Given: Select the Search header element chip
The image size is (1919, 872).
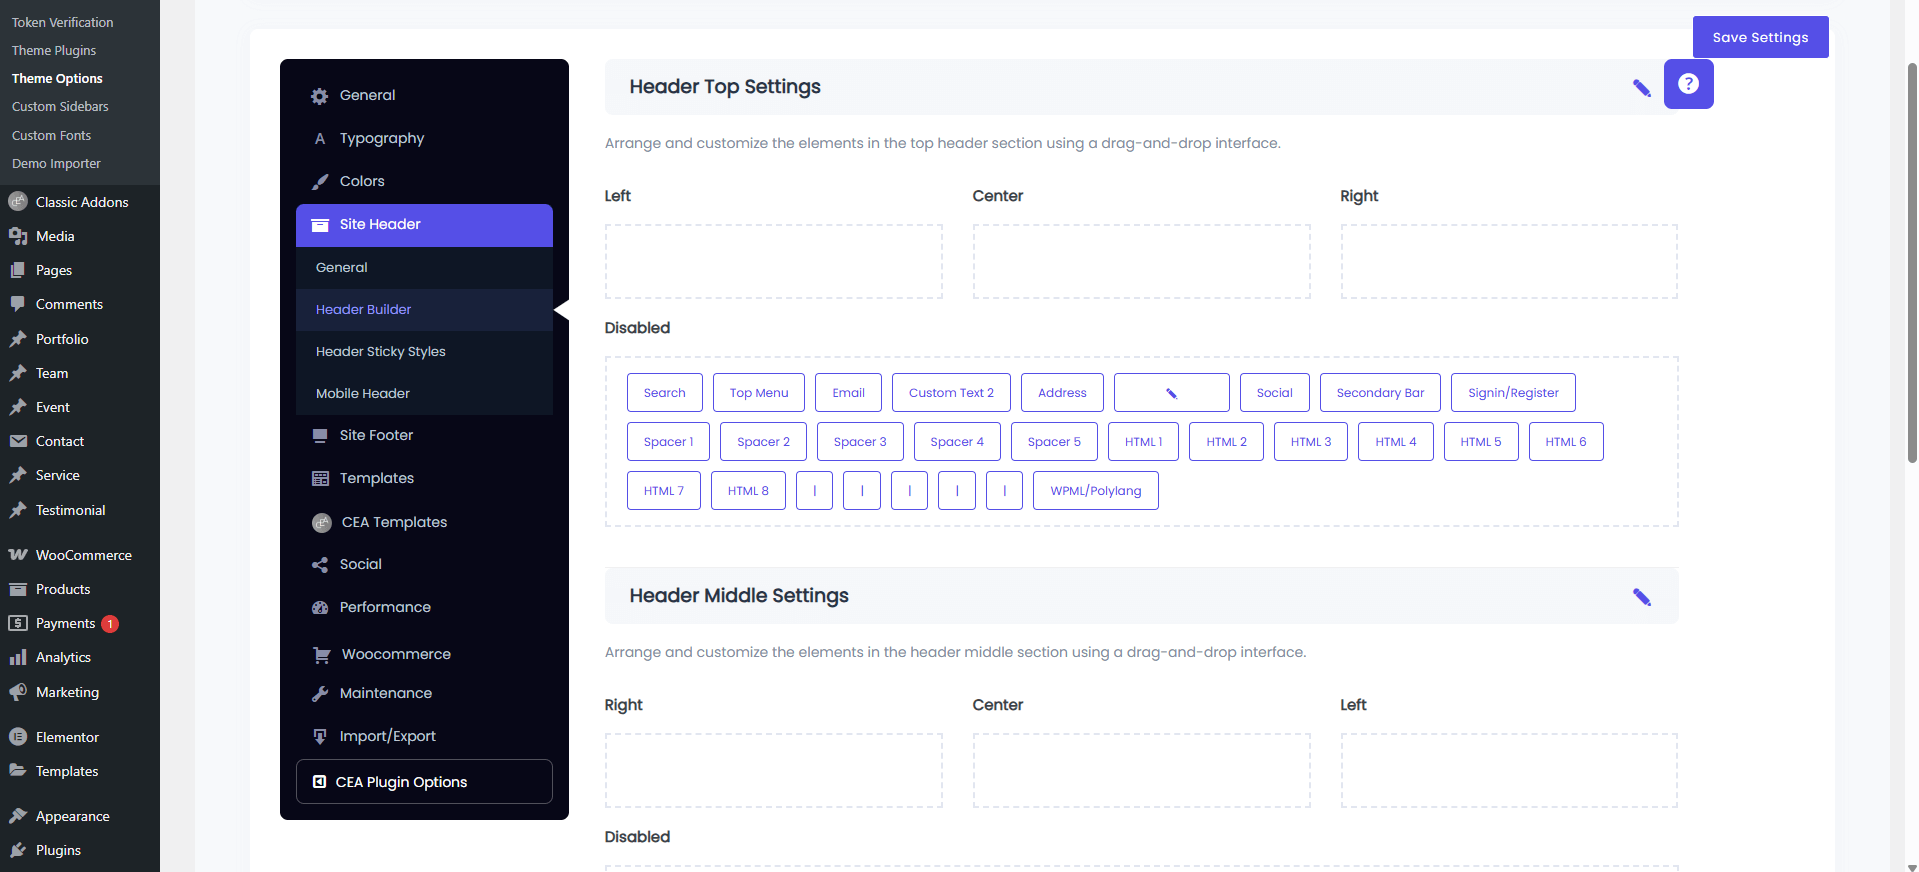Looking at the screenshot, I should click(x=664, y=393).
